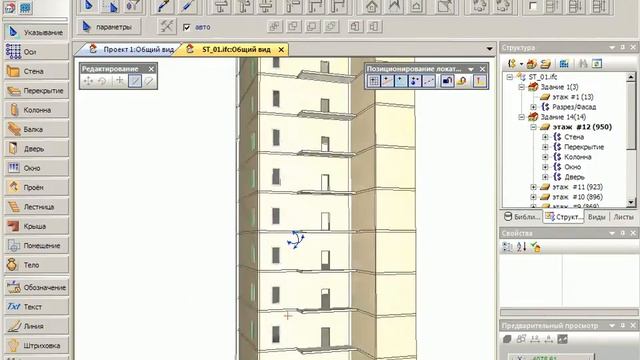Click yellow exclamation icon in Позиционирование toolbar
The height and width of the screenshot is (360, 640).
[x=479, y=81]
